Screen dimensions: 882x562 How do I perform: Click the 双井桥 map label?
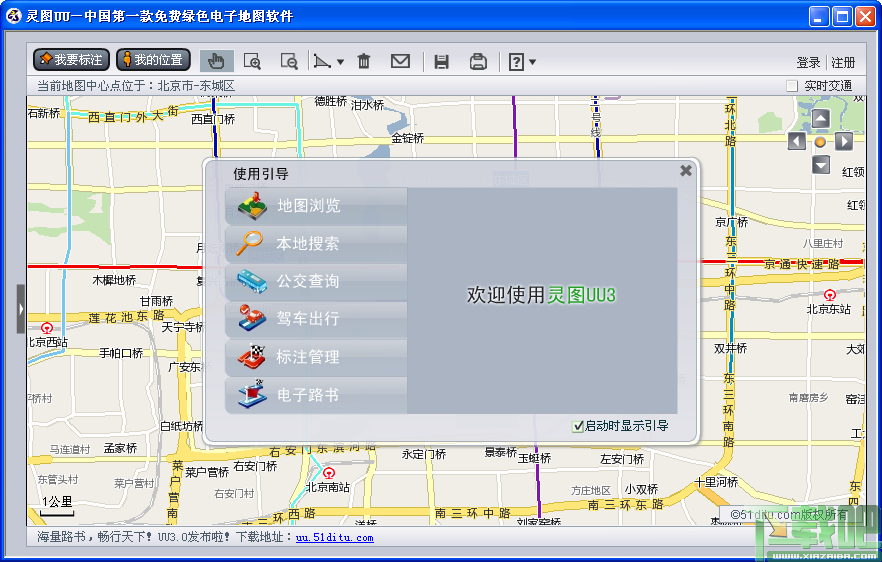coord(731,349)
